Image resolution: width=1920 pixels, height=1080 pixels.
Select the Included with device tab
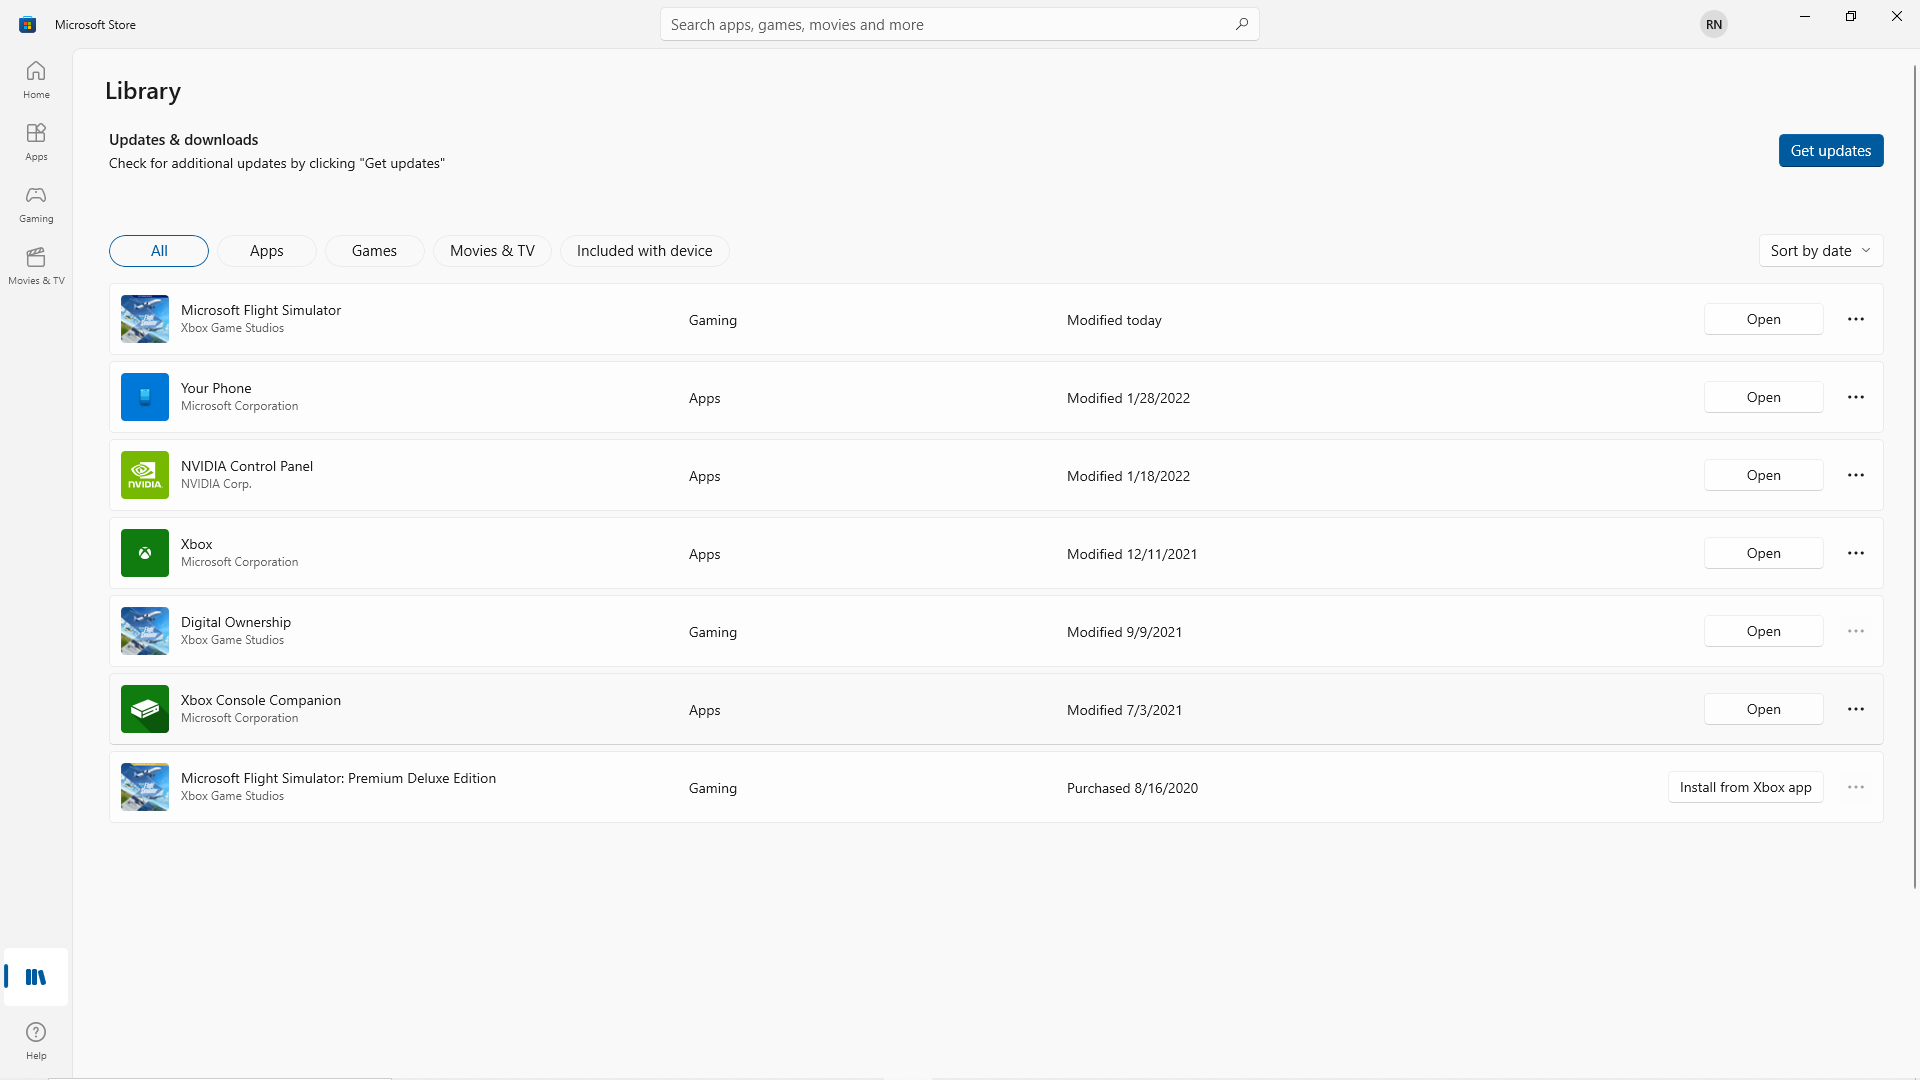(x=644, y=250)
